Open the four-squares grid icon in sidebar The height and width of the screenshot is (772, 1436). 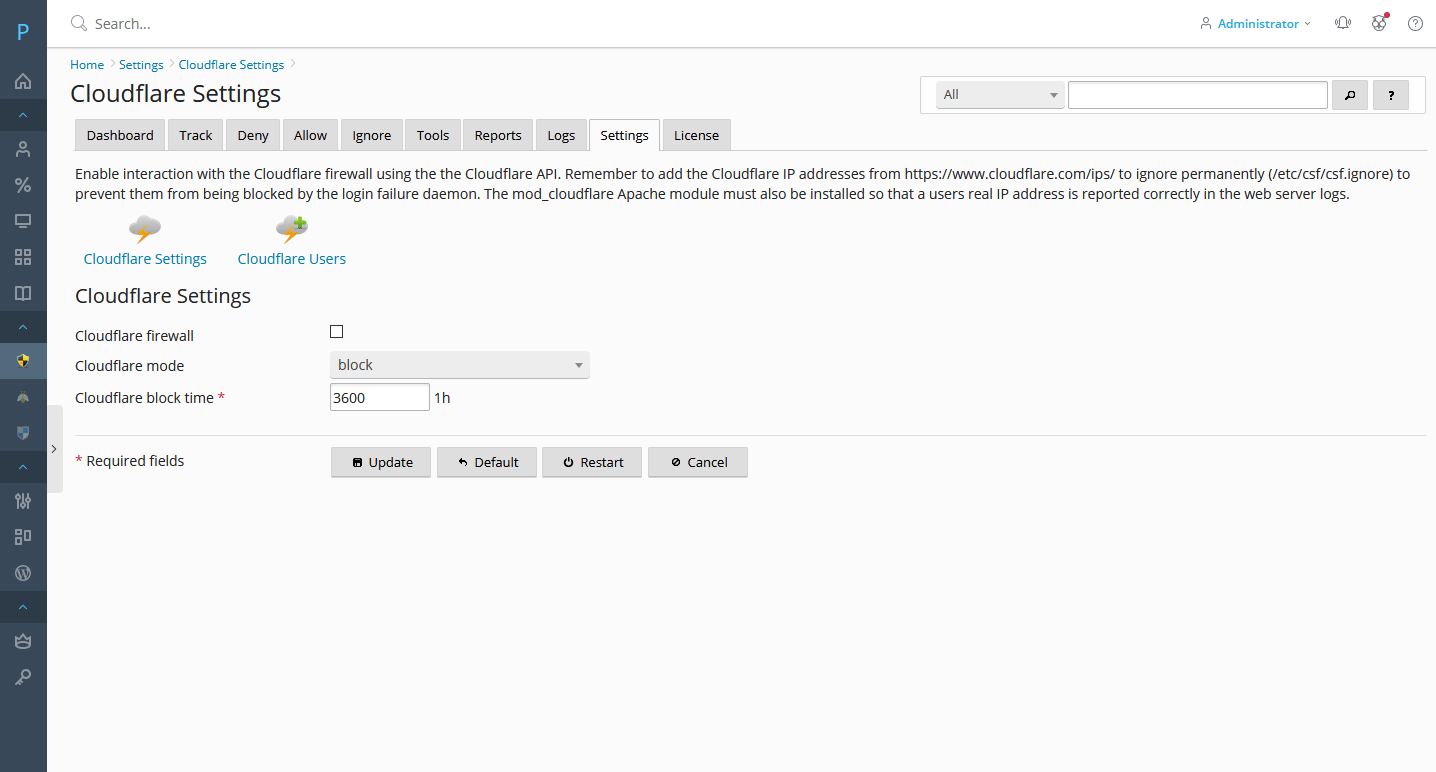coord(23,257)
